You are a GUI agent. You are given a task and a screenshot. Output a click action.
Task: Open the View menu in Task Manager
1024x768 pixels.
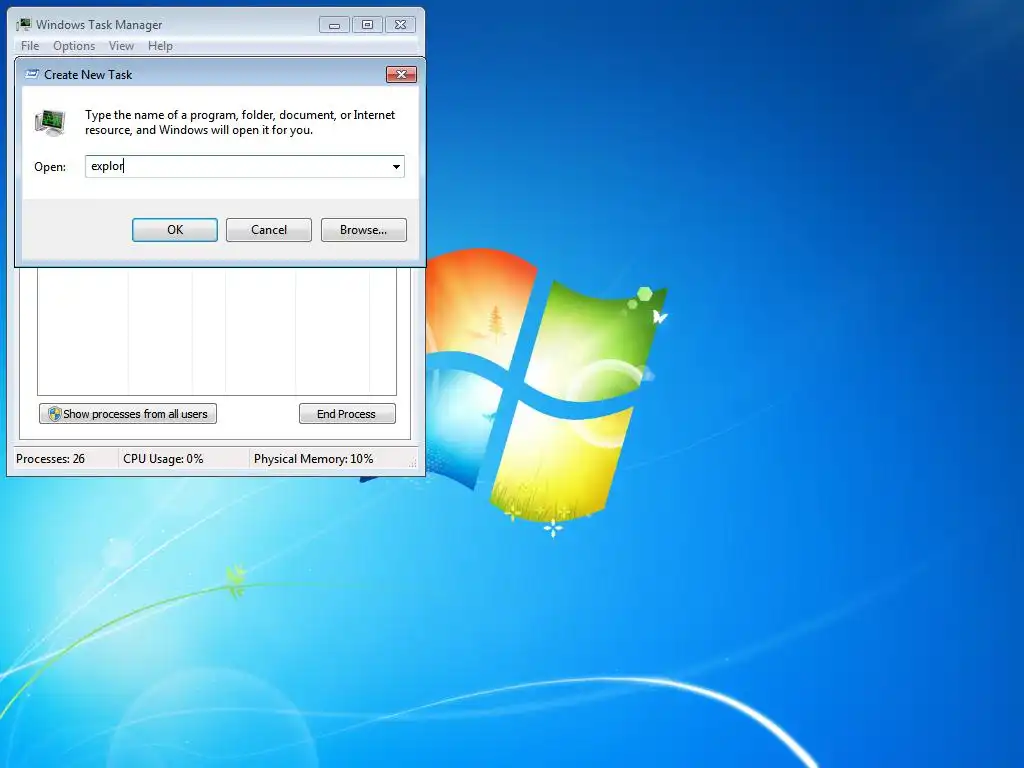click(x=121, y=46)
